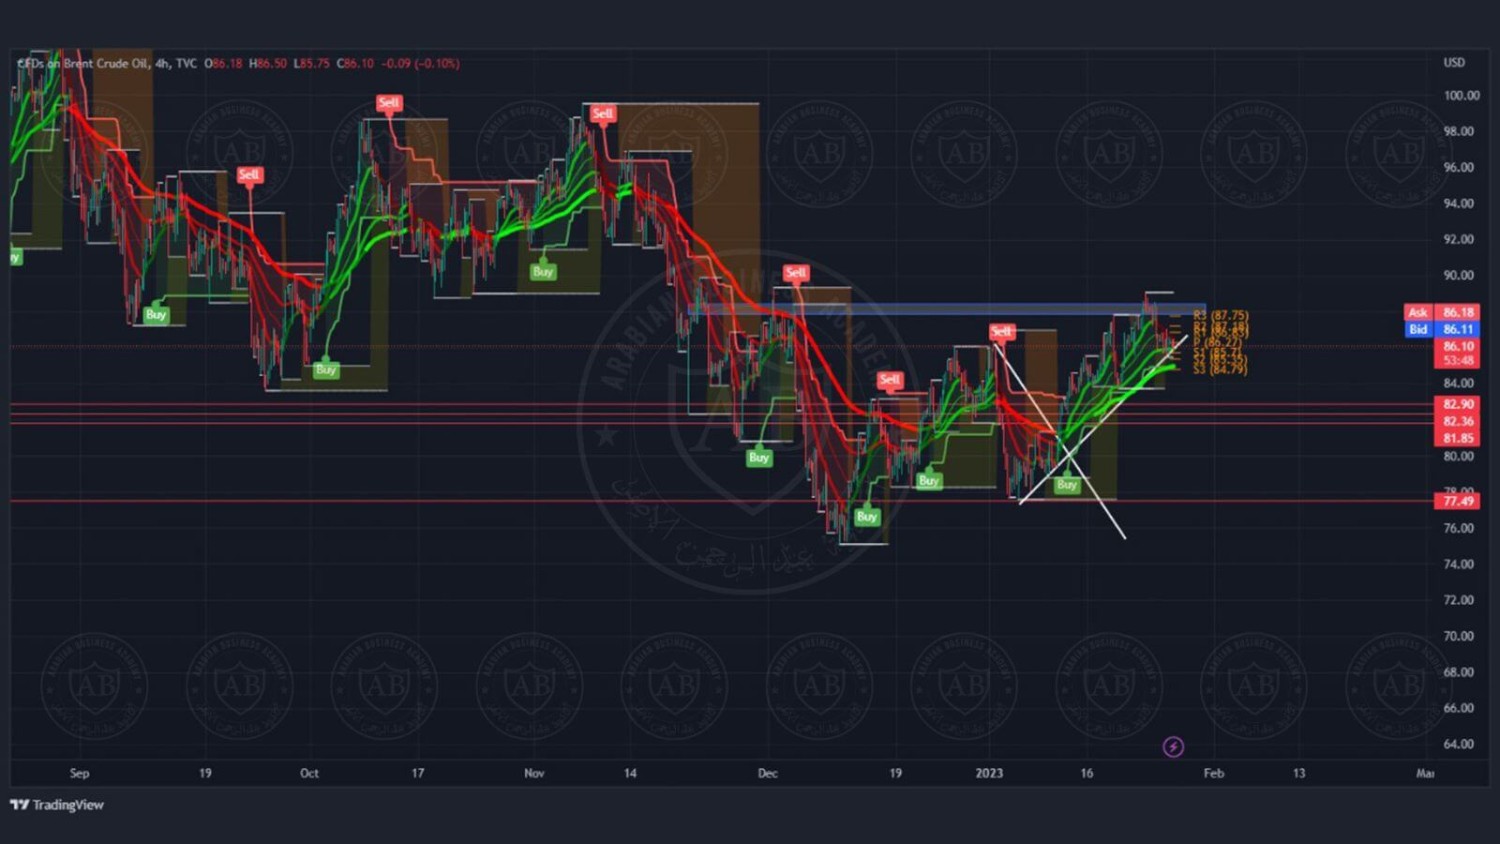
Task: Select the last price tag 86.10
Action: (x=1457, y=346)
